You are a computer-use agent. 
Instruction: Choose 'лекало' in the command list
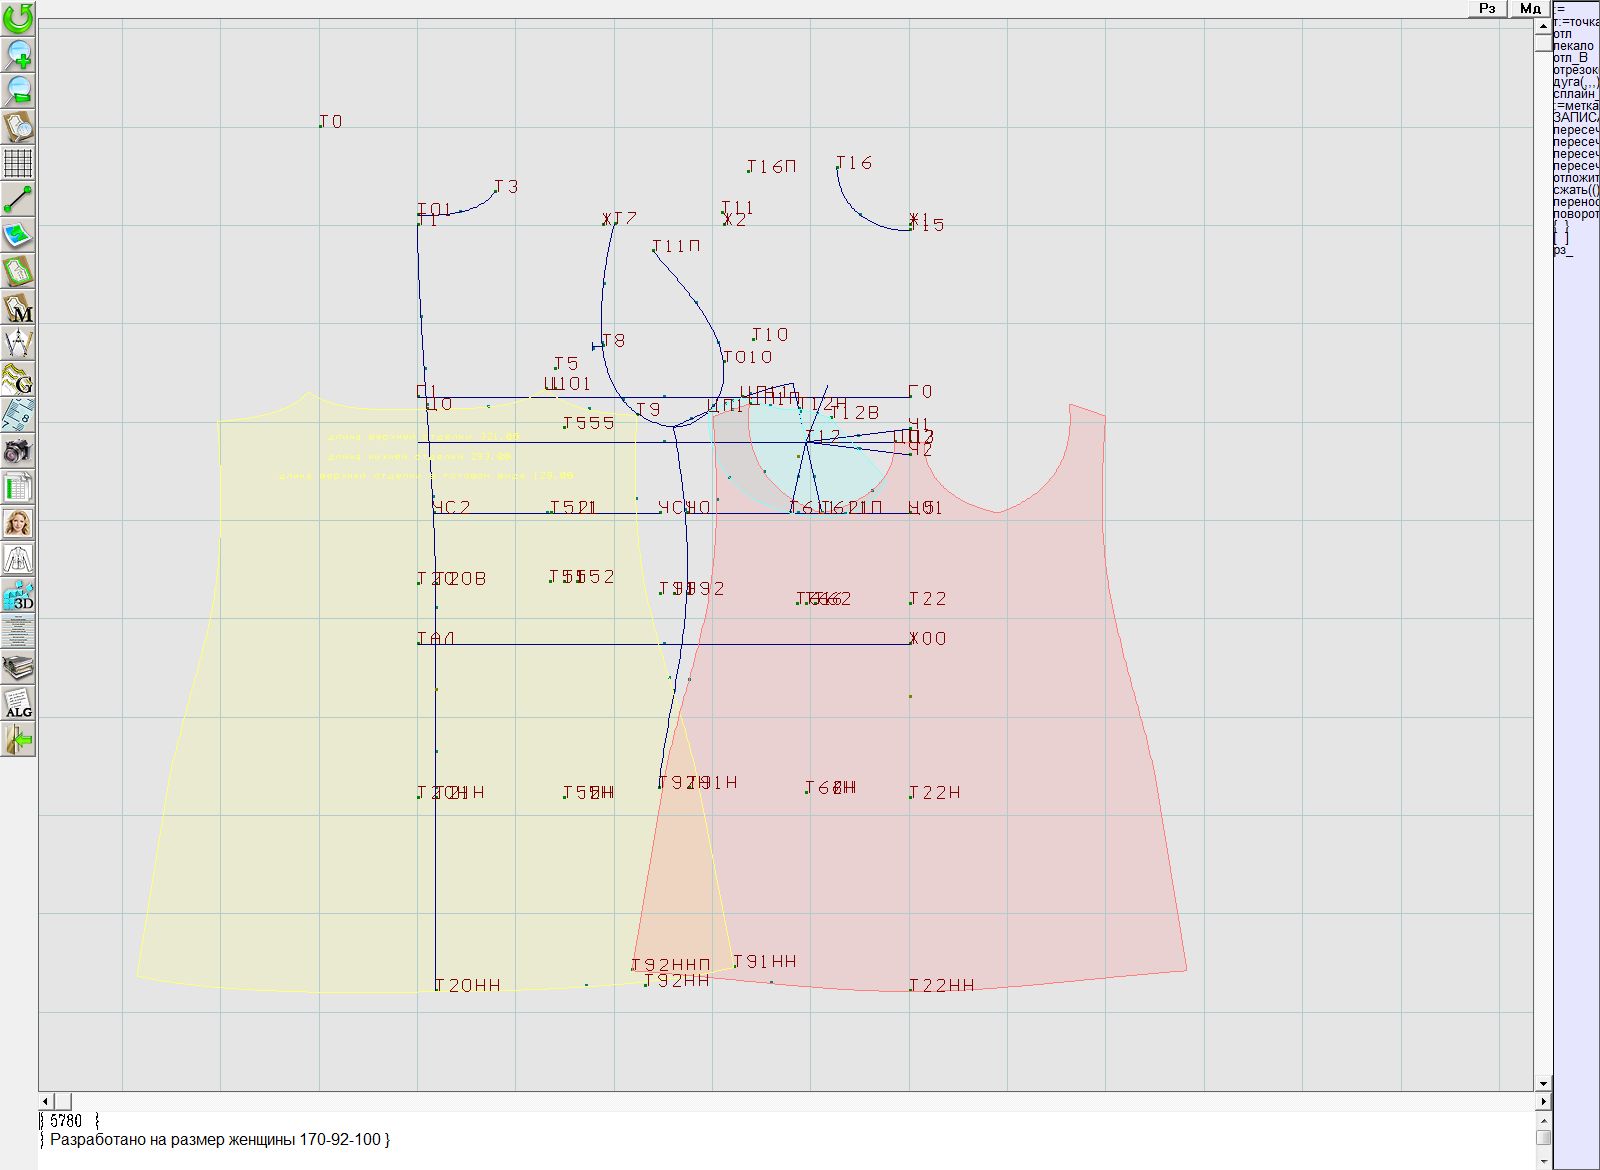[x=1573, y=46]
